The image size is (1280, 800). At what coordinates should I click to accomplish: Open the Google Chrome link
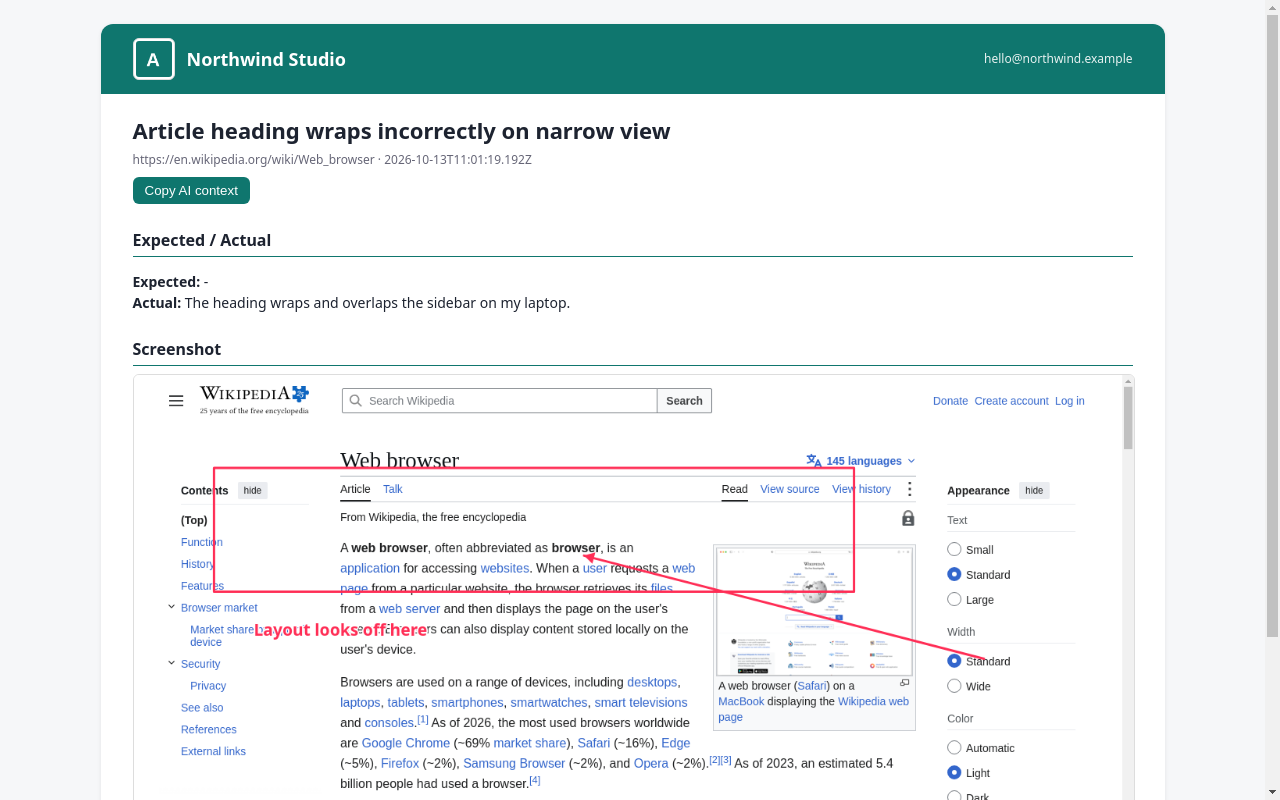click(x=406, y=743)
